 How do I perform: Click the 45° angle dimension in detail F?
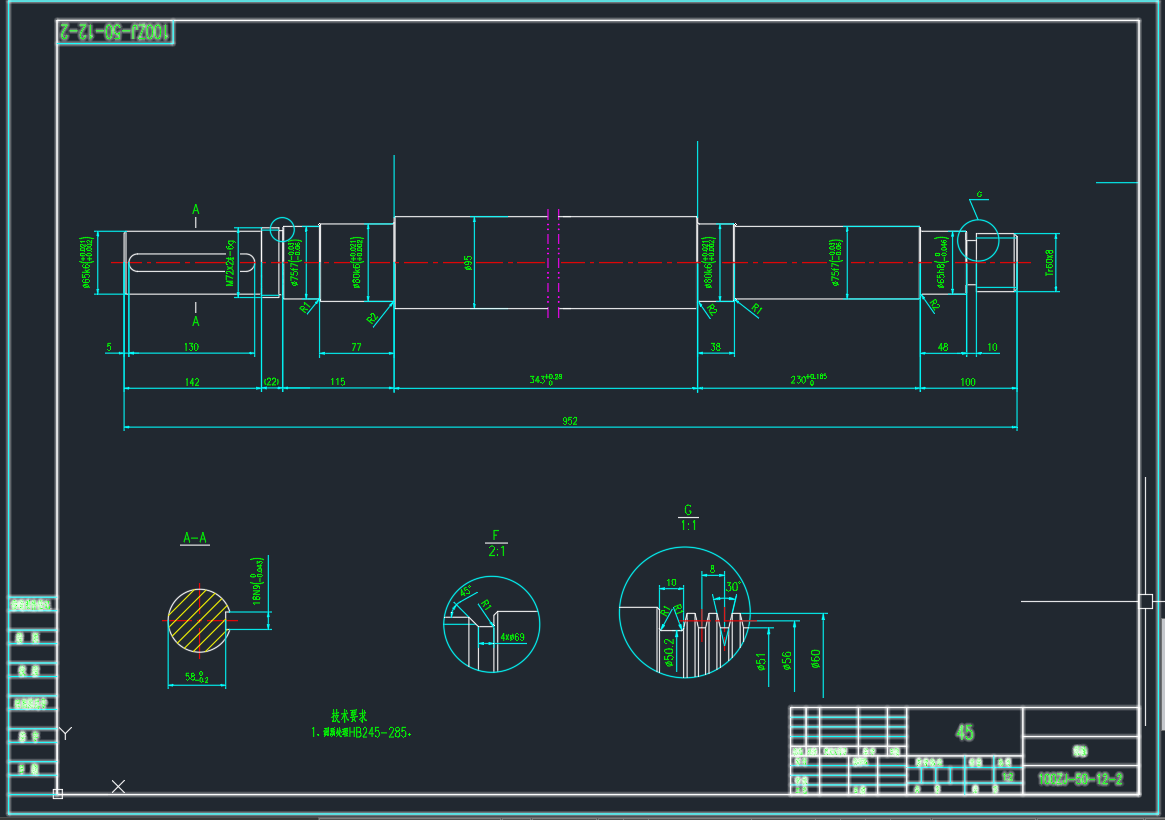tap(465, 591)
